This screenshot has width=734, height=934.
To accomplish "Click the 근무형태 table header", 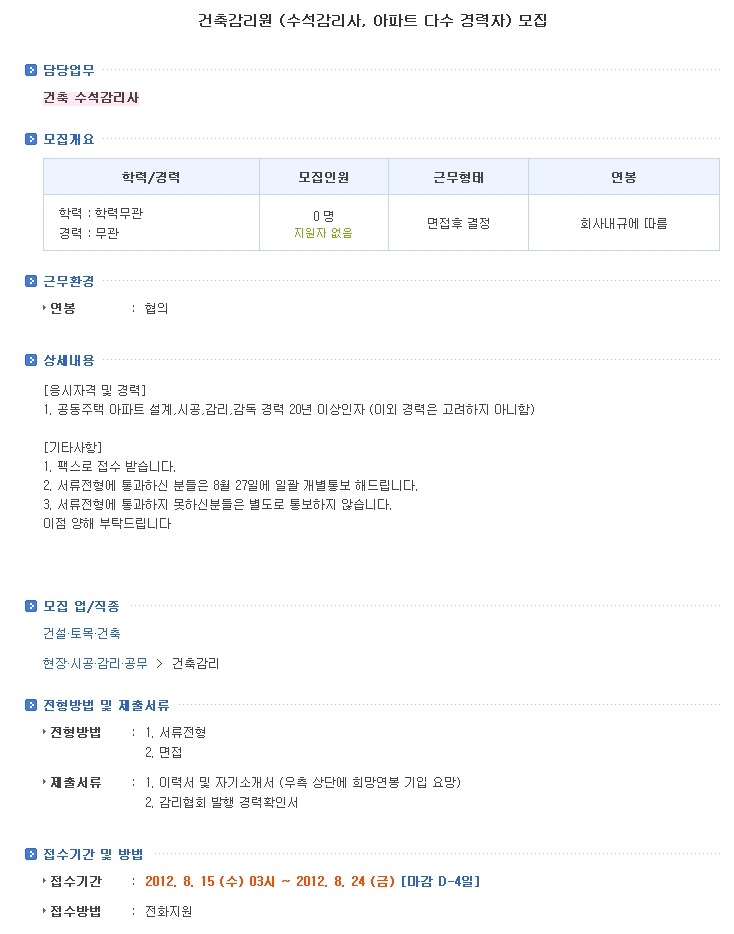I will (459, 177).
